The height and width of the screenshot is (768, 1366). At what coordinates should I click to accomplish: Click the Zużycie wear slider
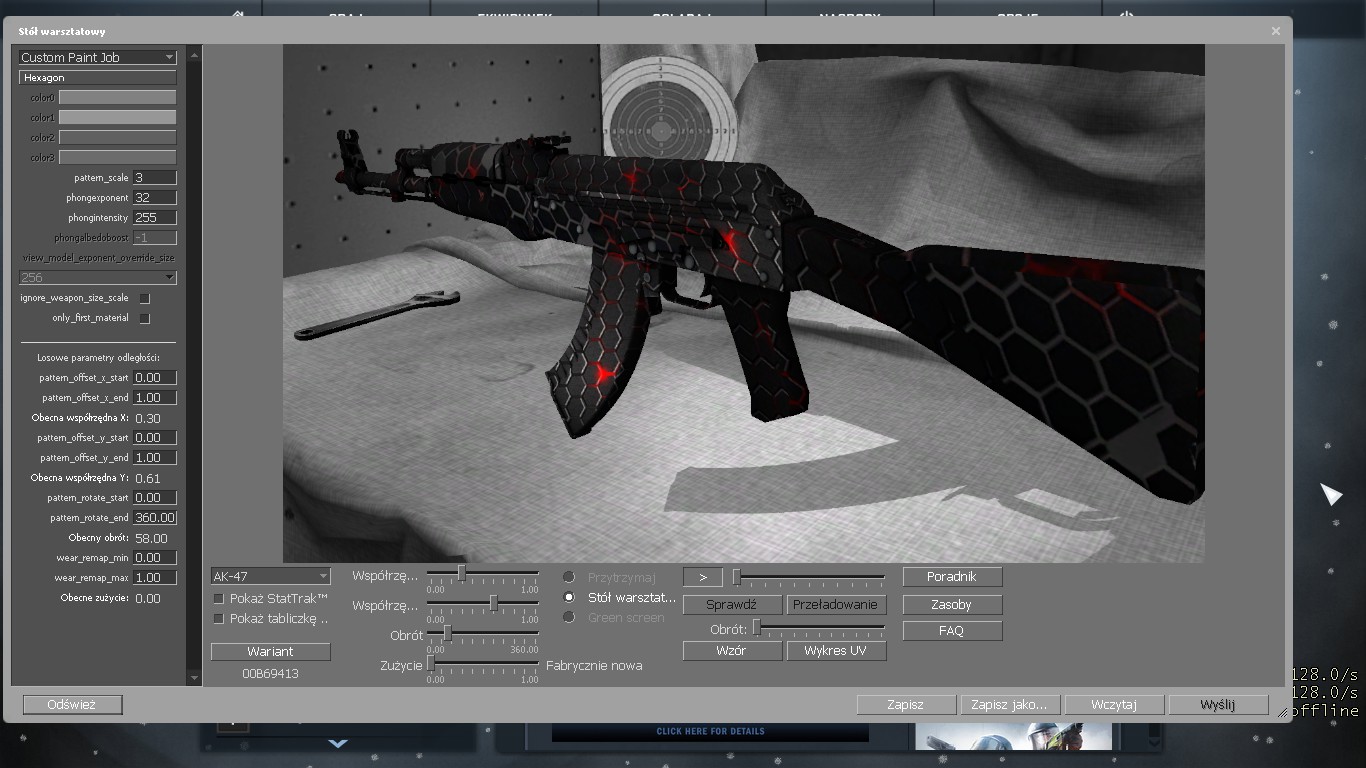point(483,664)
